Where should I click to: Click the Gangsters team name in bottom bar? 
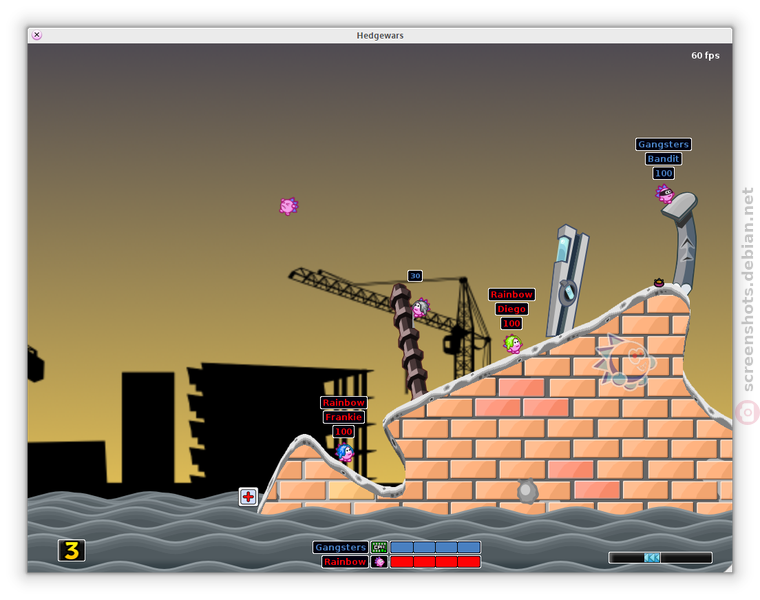341,547
